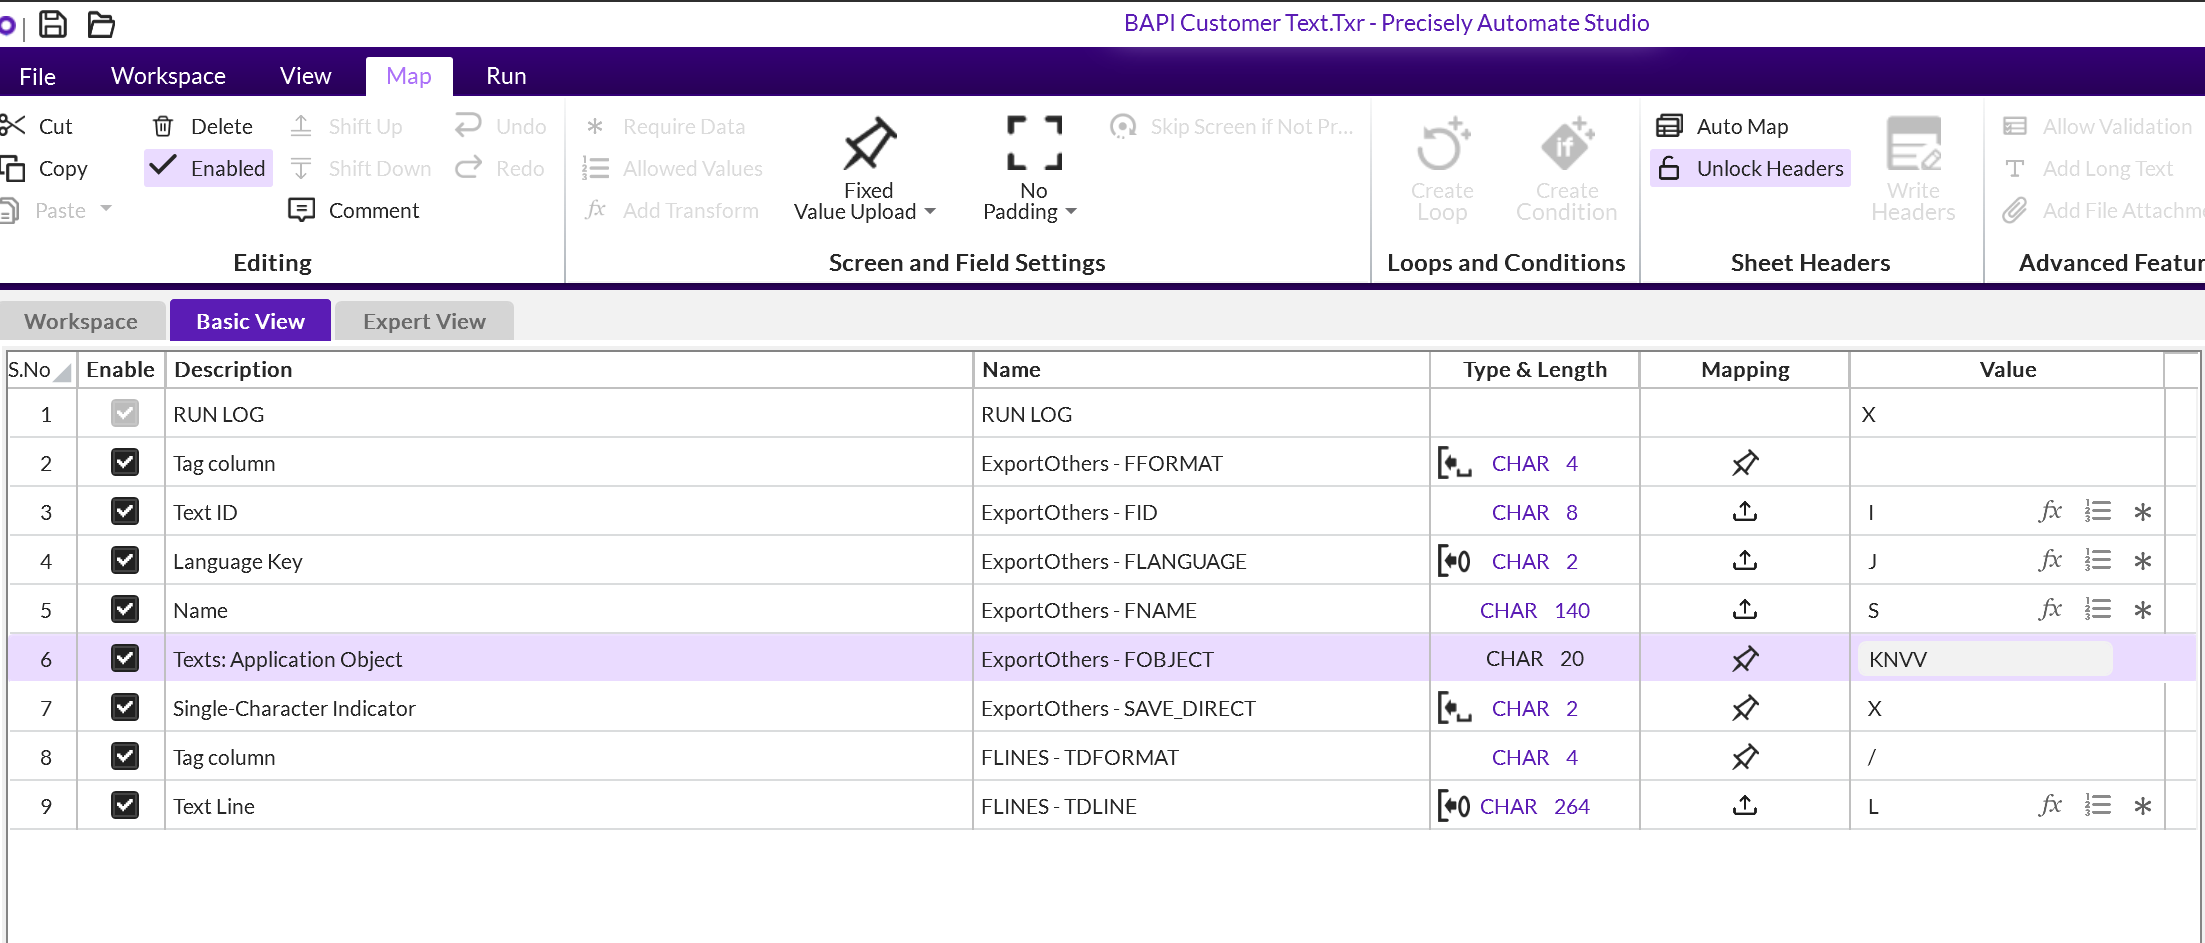Click the KNVV value input field

pos(1984,659)
